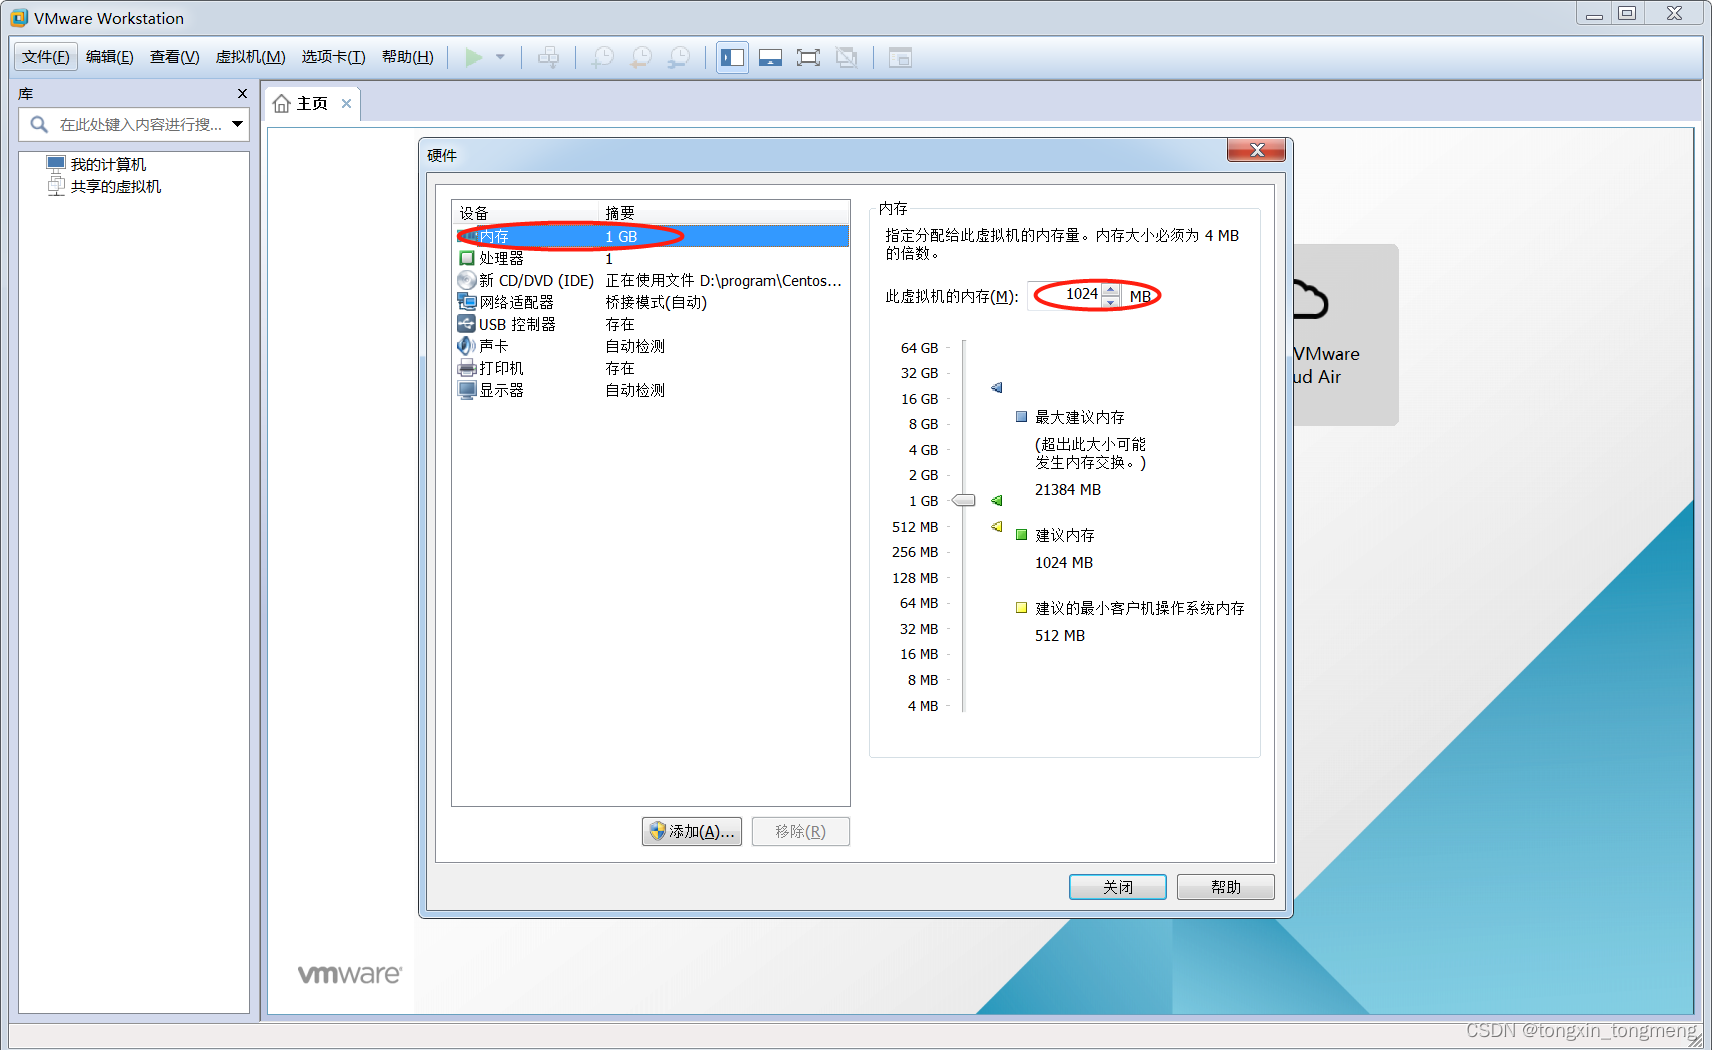Select the 处理器 device row

tap(651, 258)
